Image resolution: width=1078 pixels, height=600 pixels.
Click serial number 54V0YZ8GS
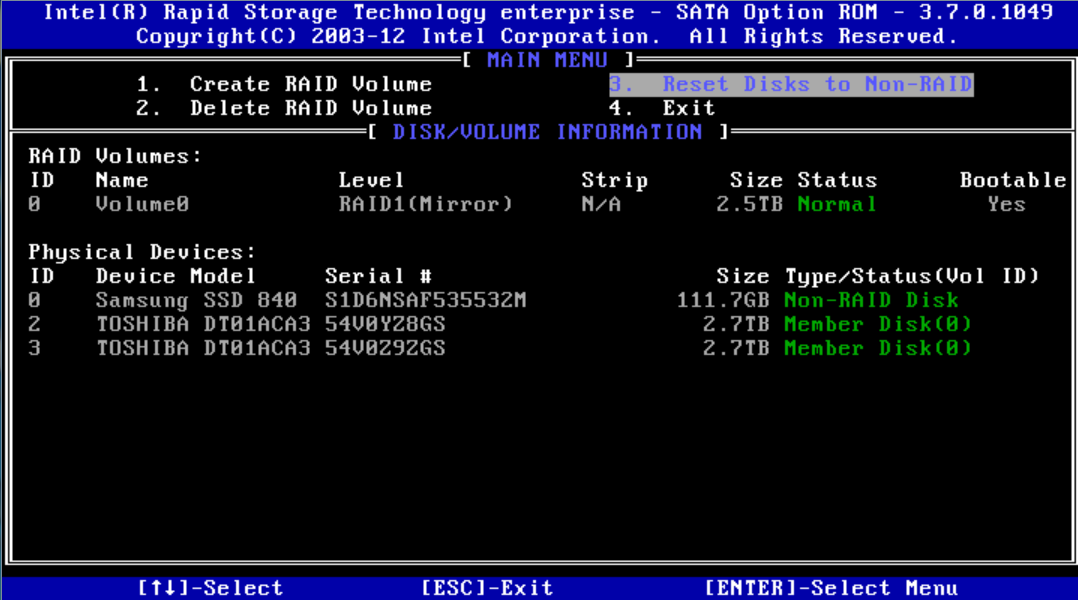click(x=385, y=324)
